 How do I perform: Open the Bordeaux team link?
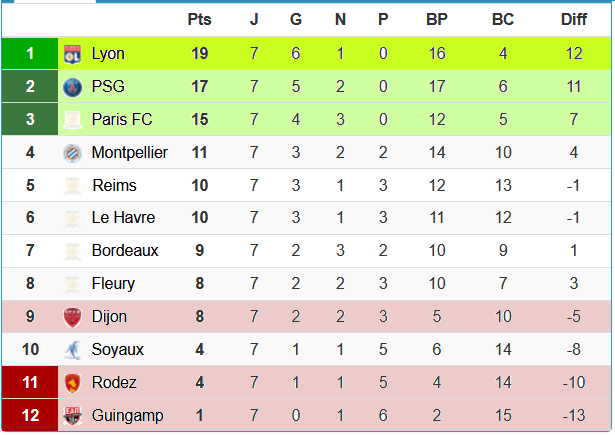pyautogui.click(x=125, y=251)
